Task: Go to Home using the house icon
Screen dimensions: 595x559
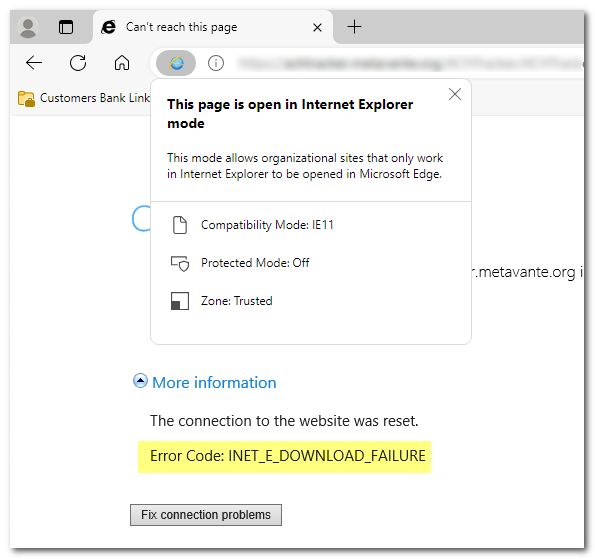Action: tap(122, 63)
